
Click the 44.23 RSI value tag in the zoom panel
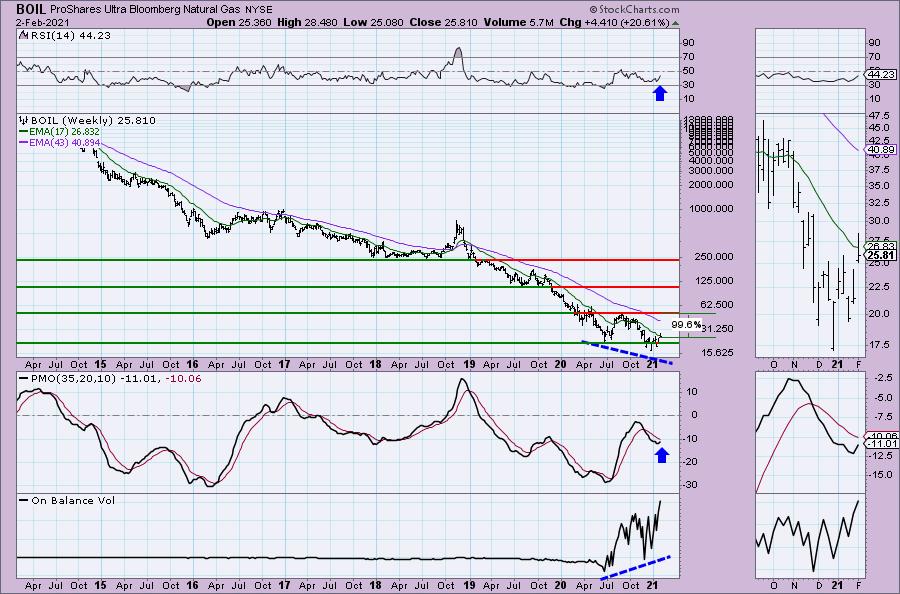click(x=881, y=75)
